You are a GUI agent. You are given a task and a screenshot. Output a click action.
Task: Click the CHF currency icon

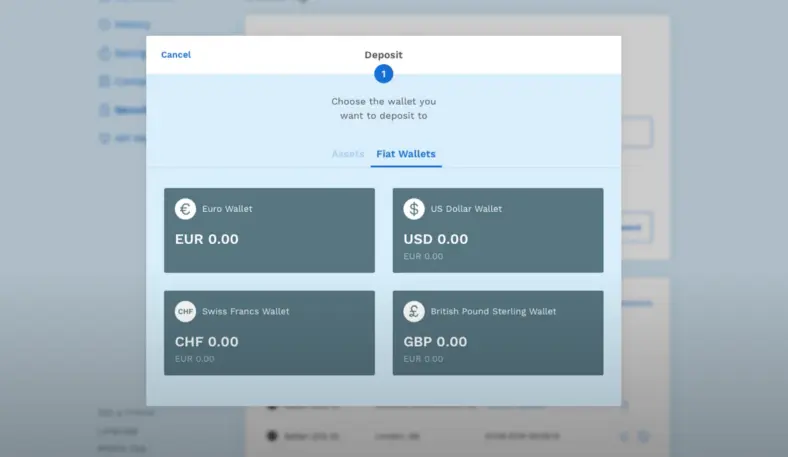tap(185, 311)
